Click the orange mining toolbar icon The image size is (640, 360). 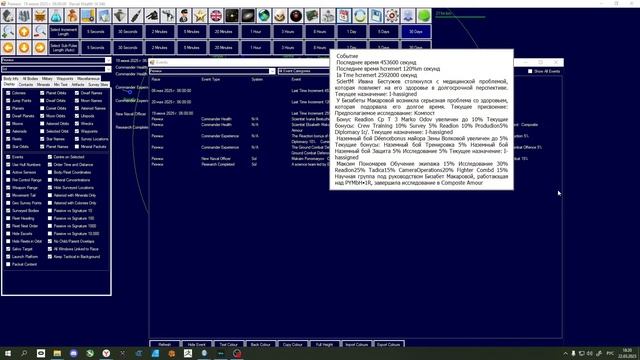point(40,16)
